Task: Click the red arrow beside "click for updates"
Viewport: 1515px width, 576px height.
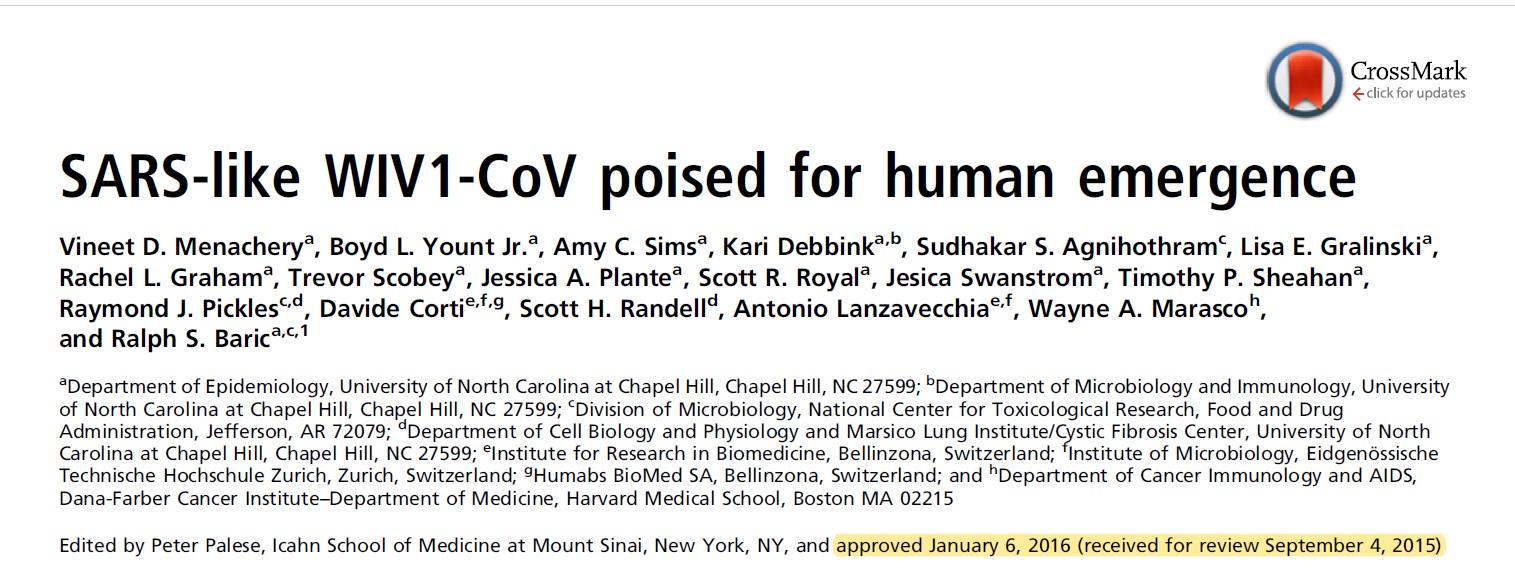Action: pos(1357,94)
